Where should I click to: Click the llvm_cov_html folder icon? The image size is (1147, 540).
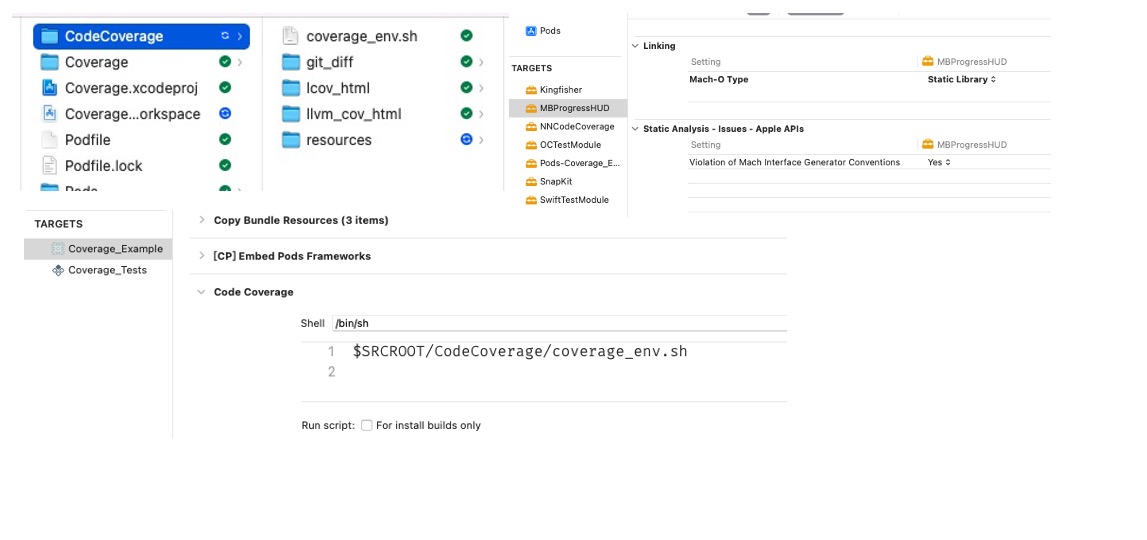[291, 114]
